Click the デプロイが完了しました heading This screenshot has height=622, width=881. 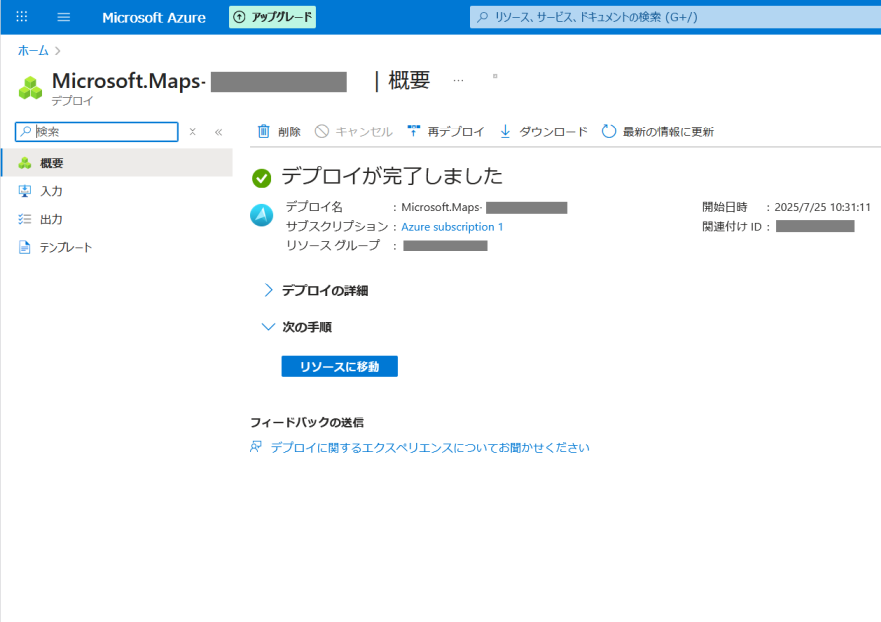pyautogui.click(x=392, y=176)
